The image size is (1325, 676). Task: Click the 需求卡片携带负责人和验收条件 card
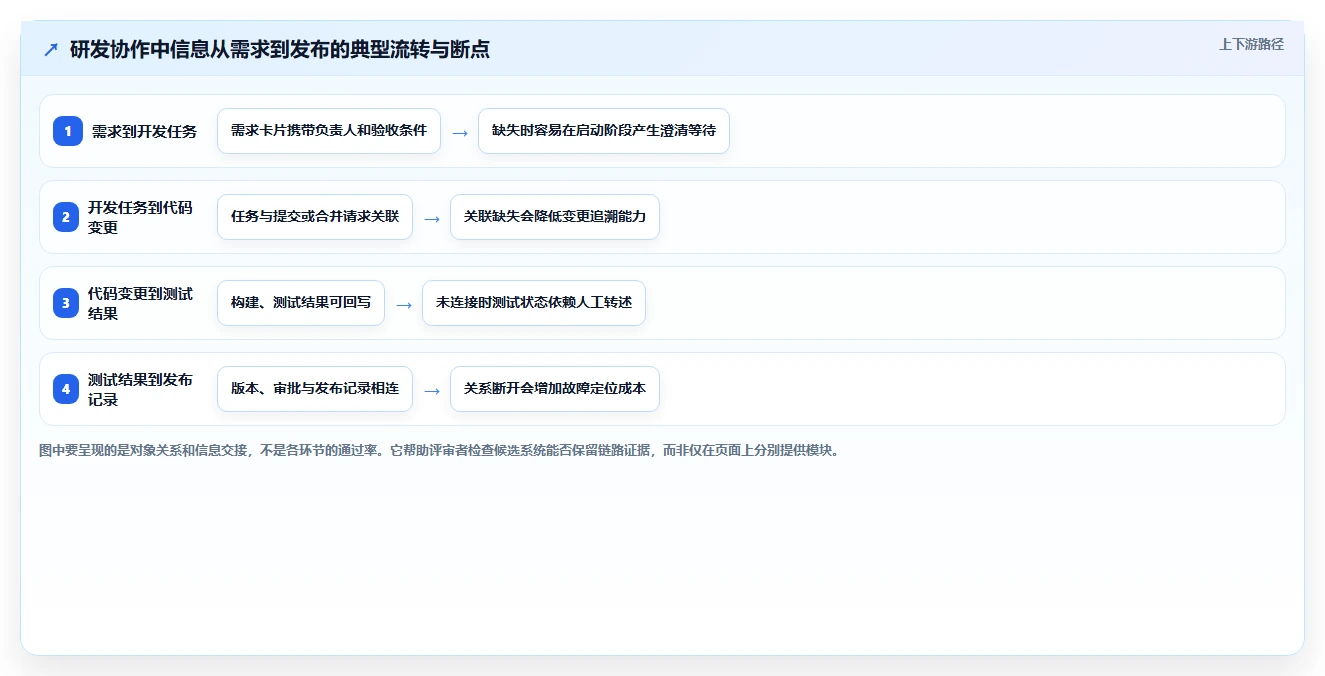pos(329,131)
